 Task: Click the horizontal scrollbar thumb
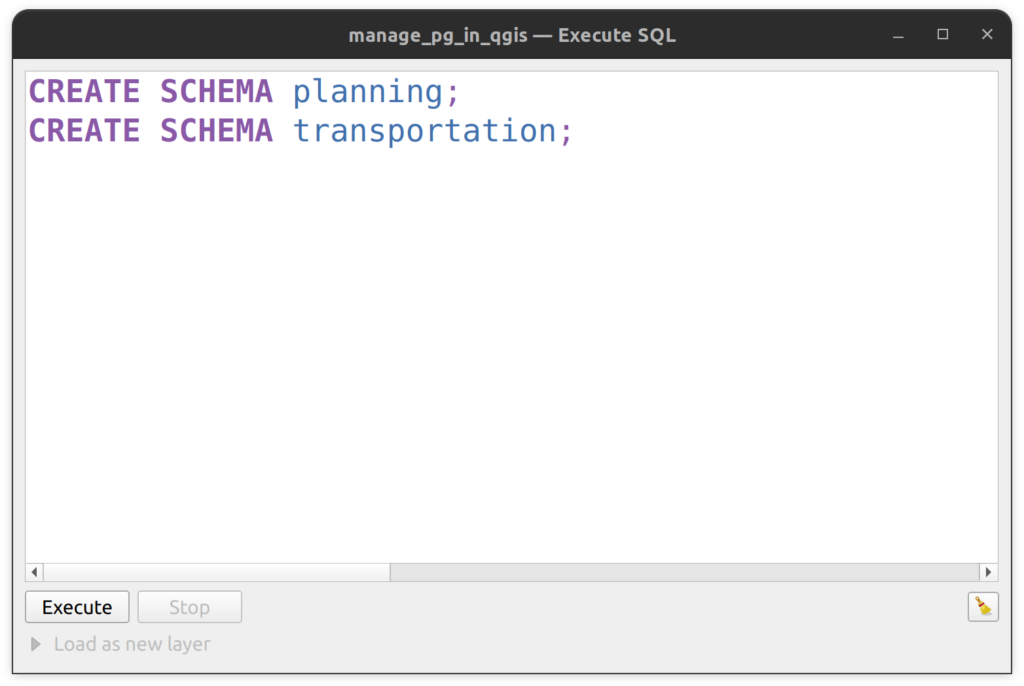(x=216, y=572)
